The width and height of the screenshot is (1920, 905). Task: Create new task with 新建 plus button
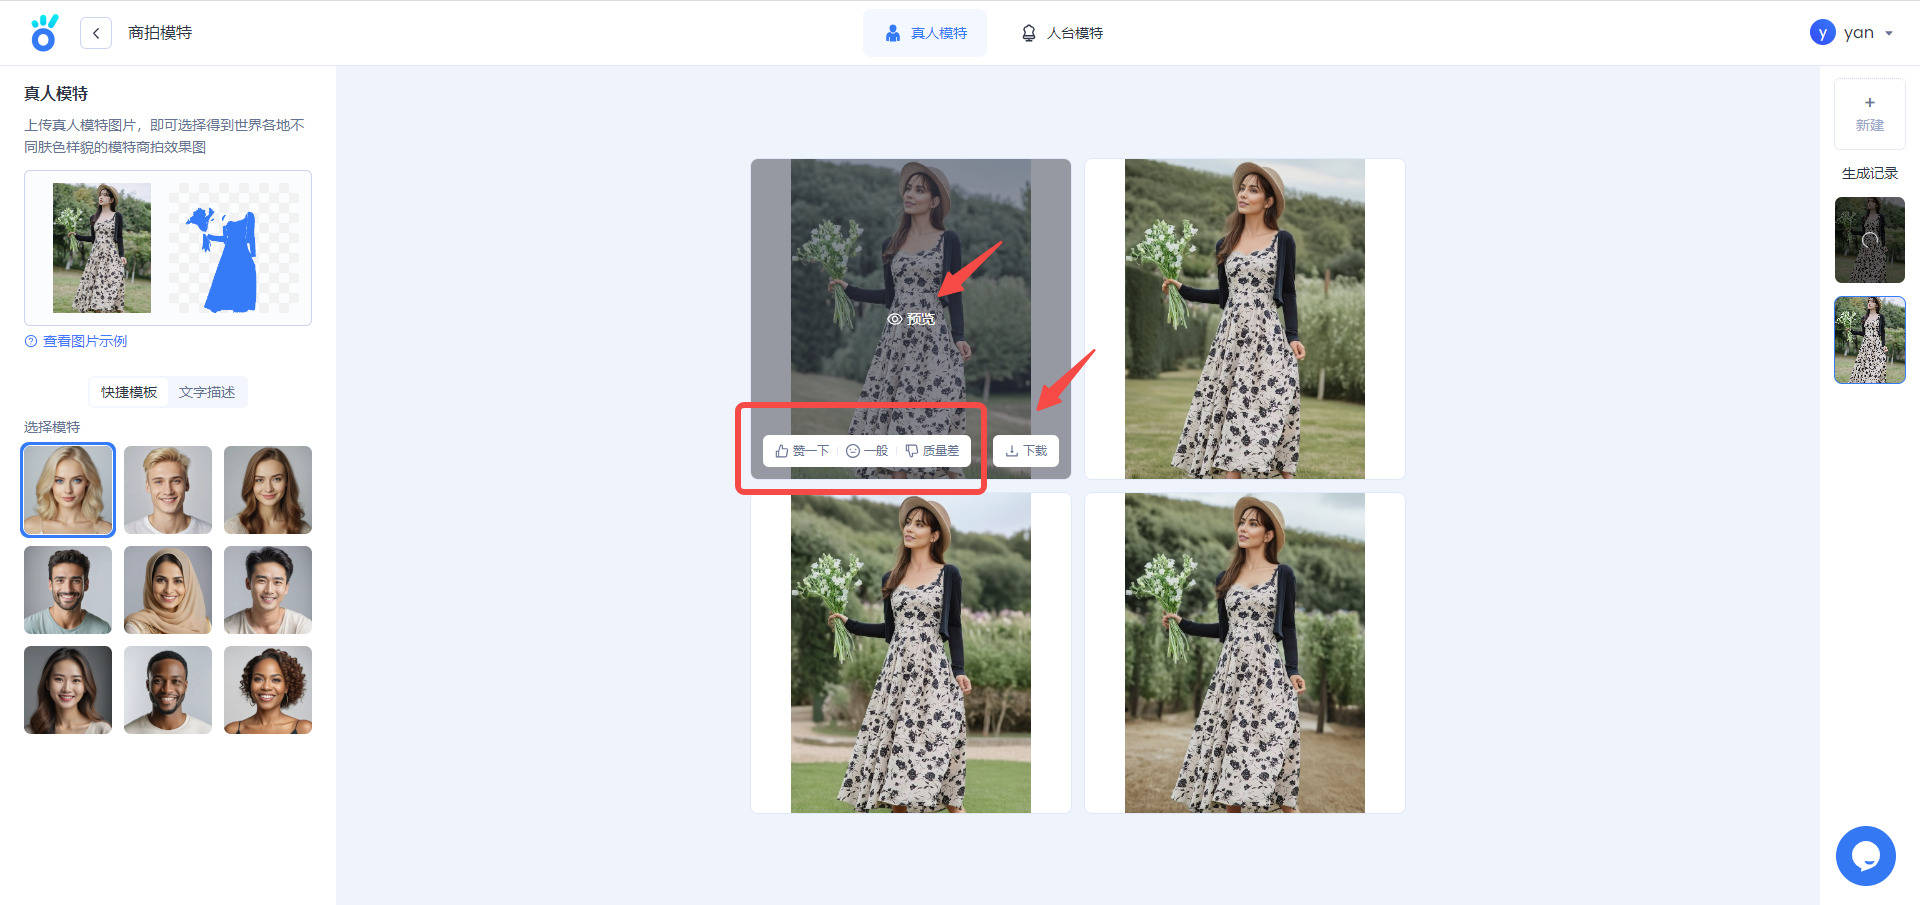click(x=1869, y=113)
